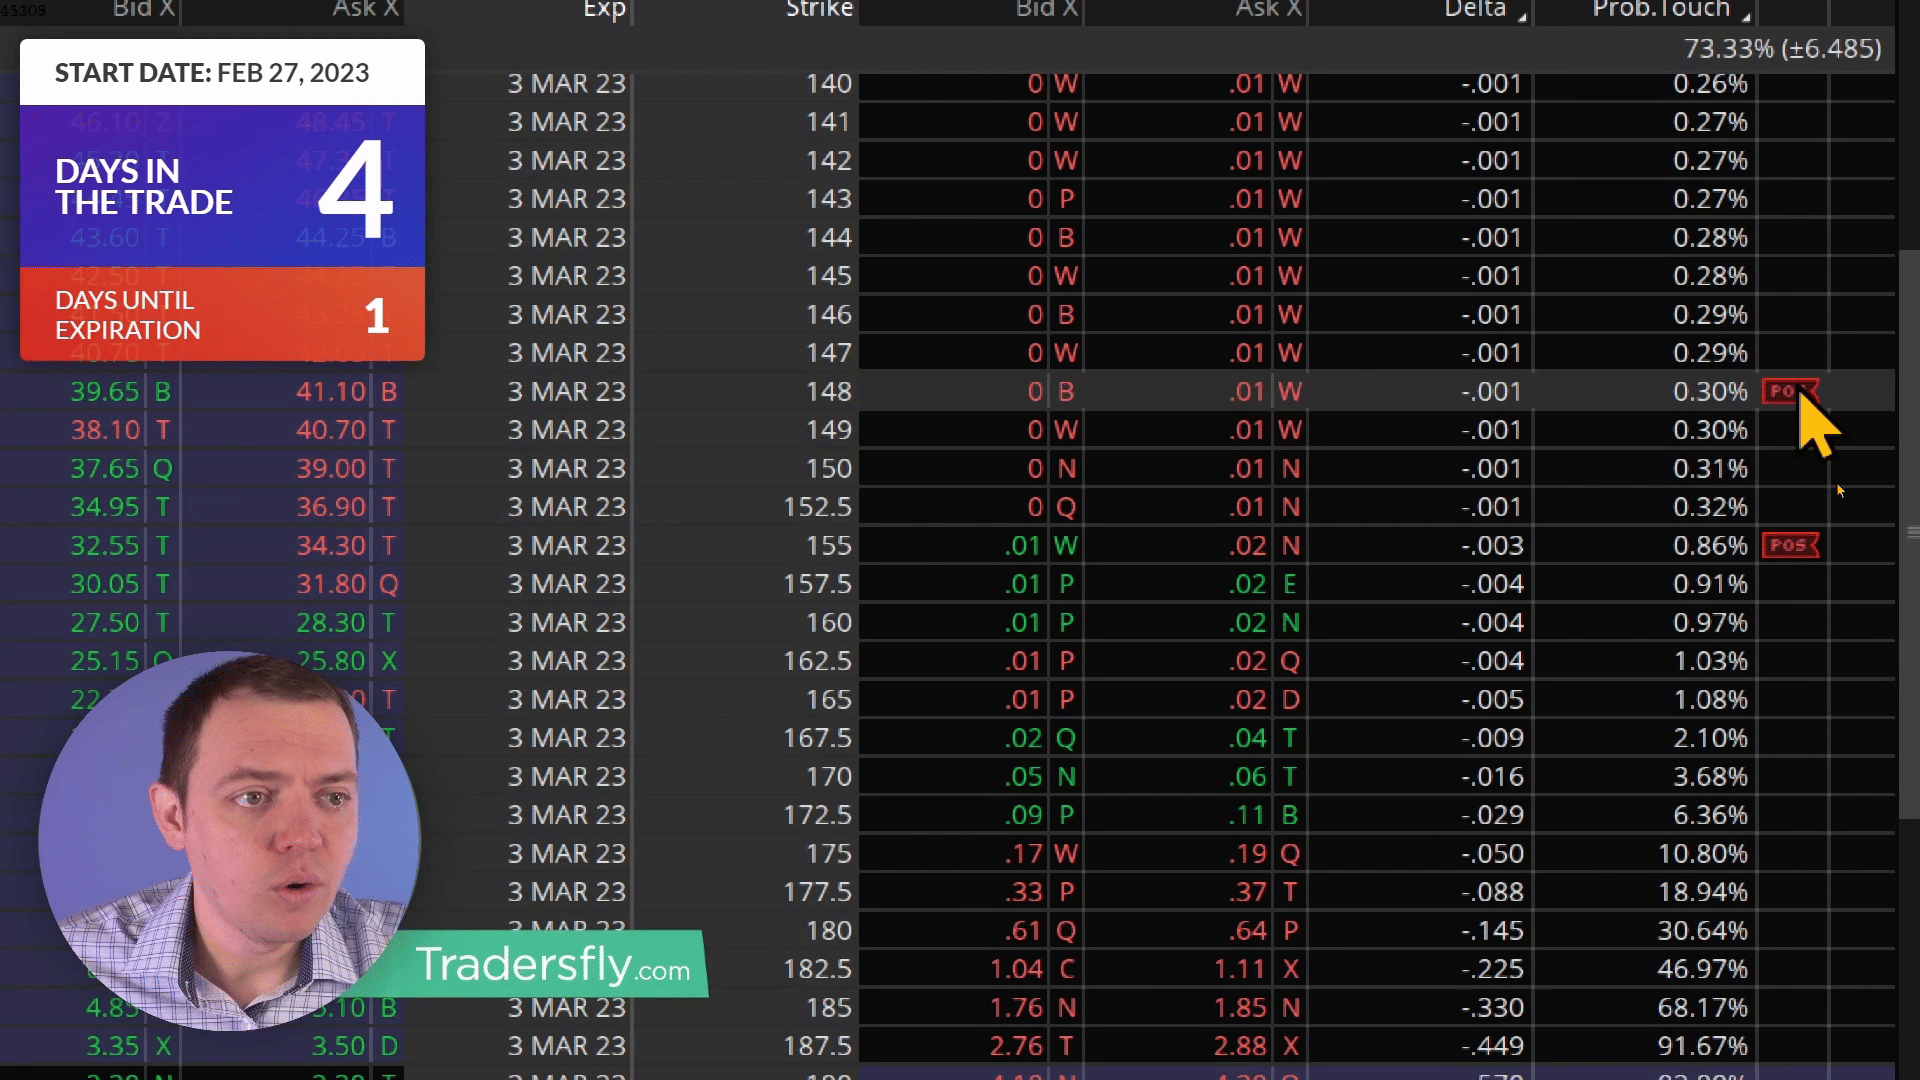
Task: Open the Delta column header dropdown
Action: pyautogui.click(x=1522, y=17)
